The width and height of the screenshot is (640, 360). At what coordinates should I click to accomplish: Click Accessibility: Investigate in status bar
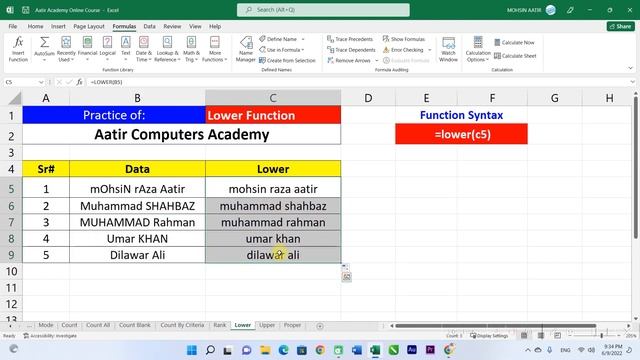[x=50, y=336]
